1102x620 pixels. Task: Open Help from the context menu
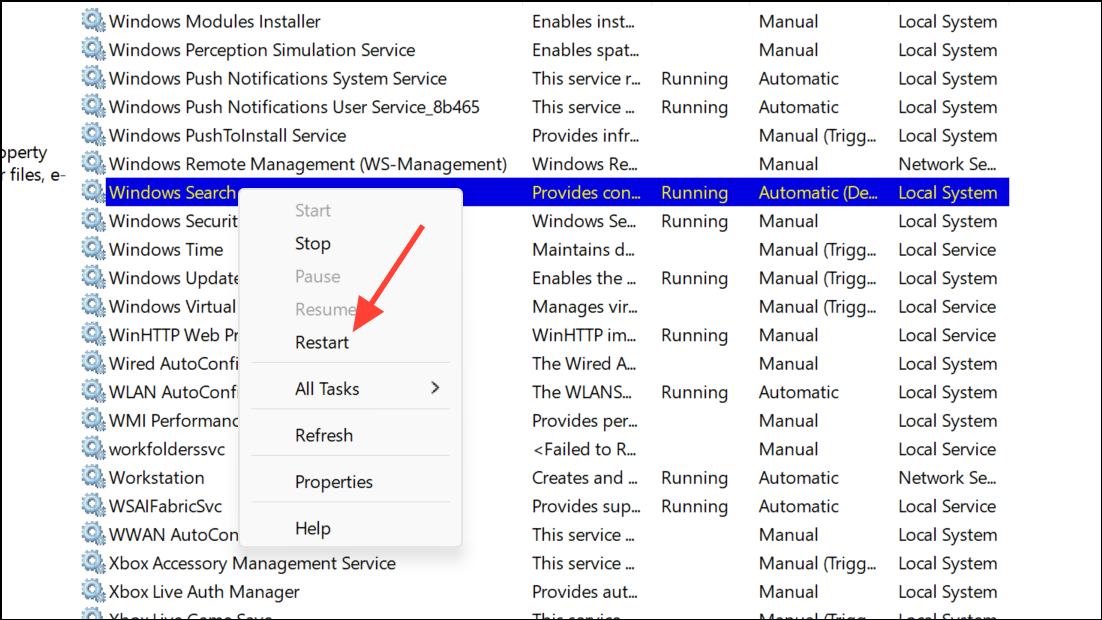tap(313, 529)
